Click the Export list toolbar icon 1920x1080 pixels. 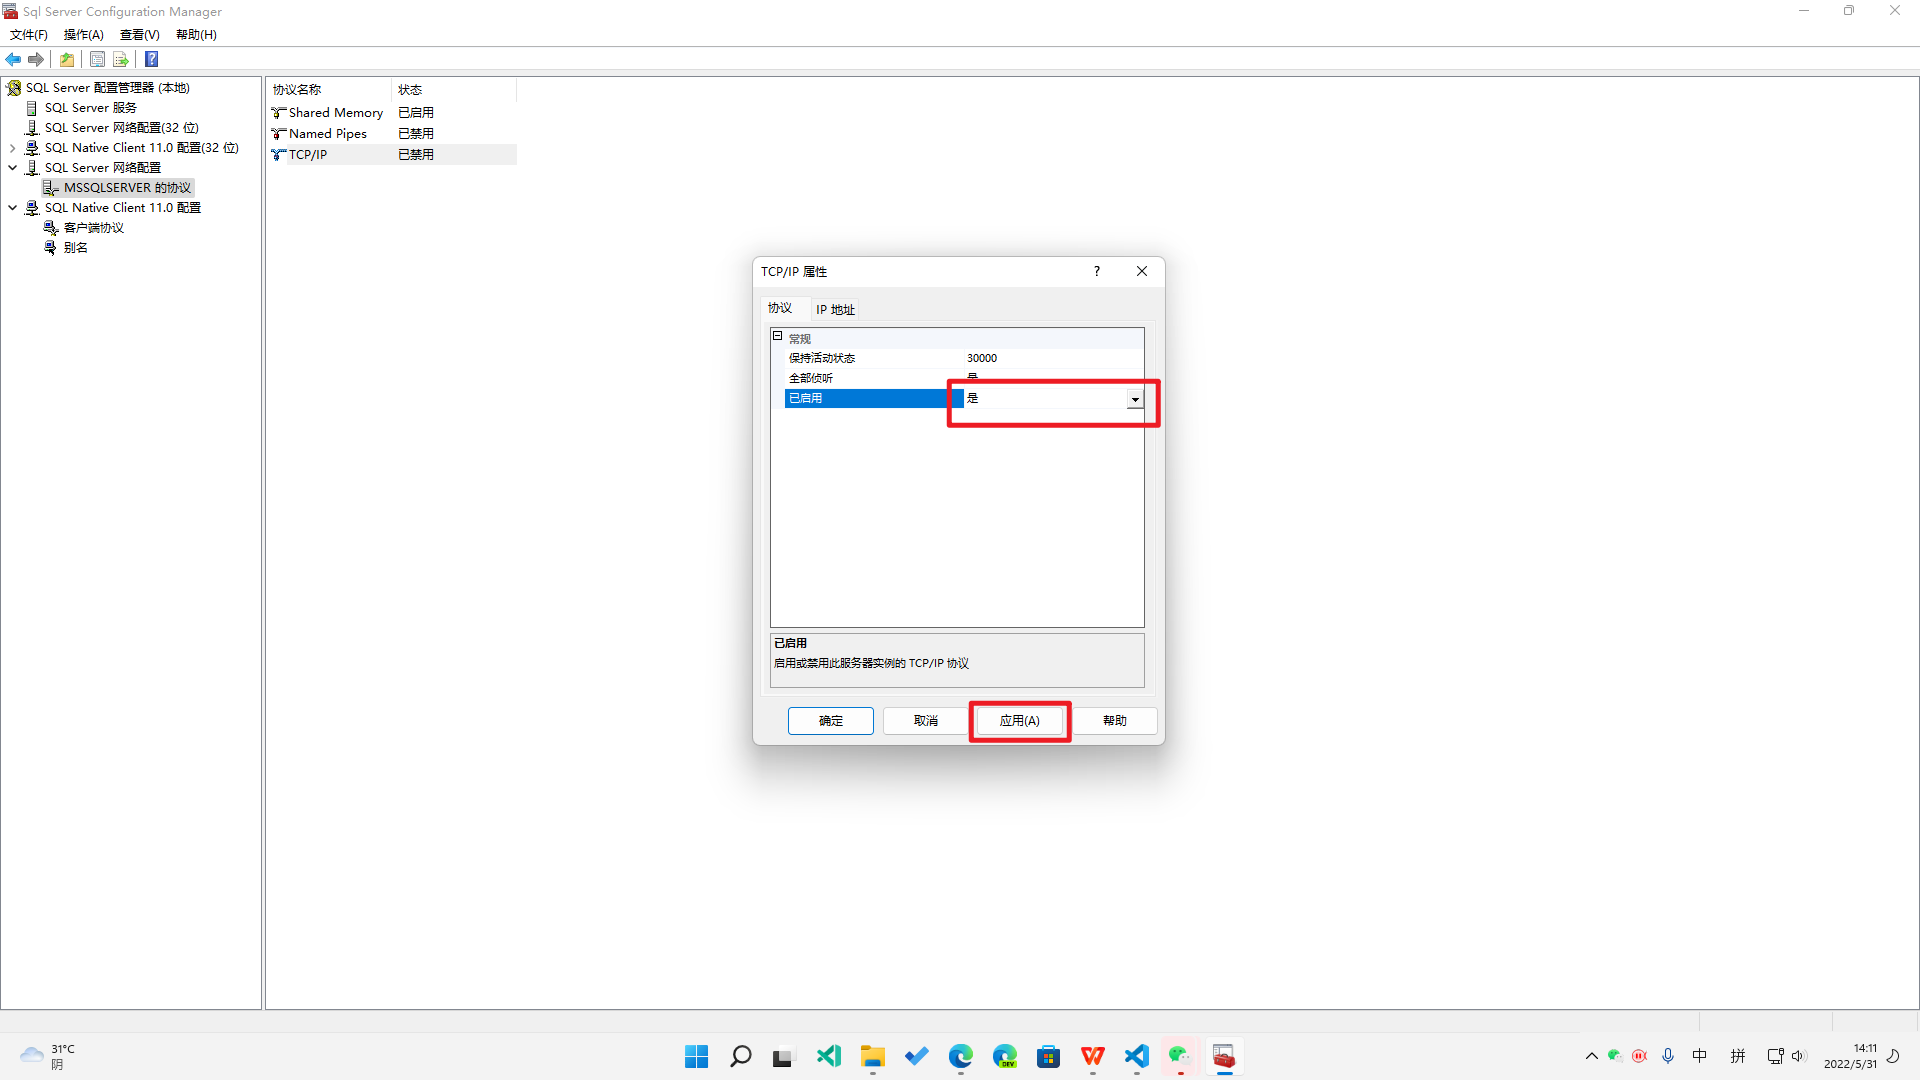[121, 60]
